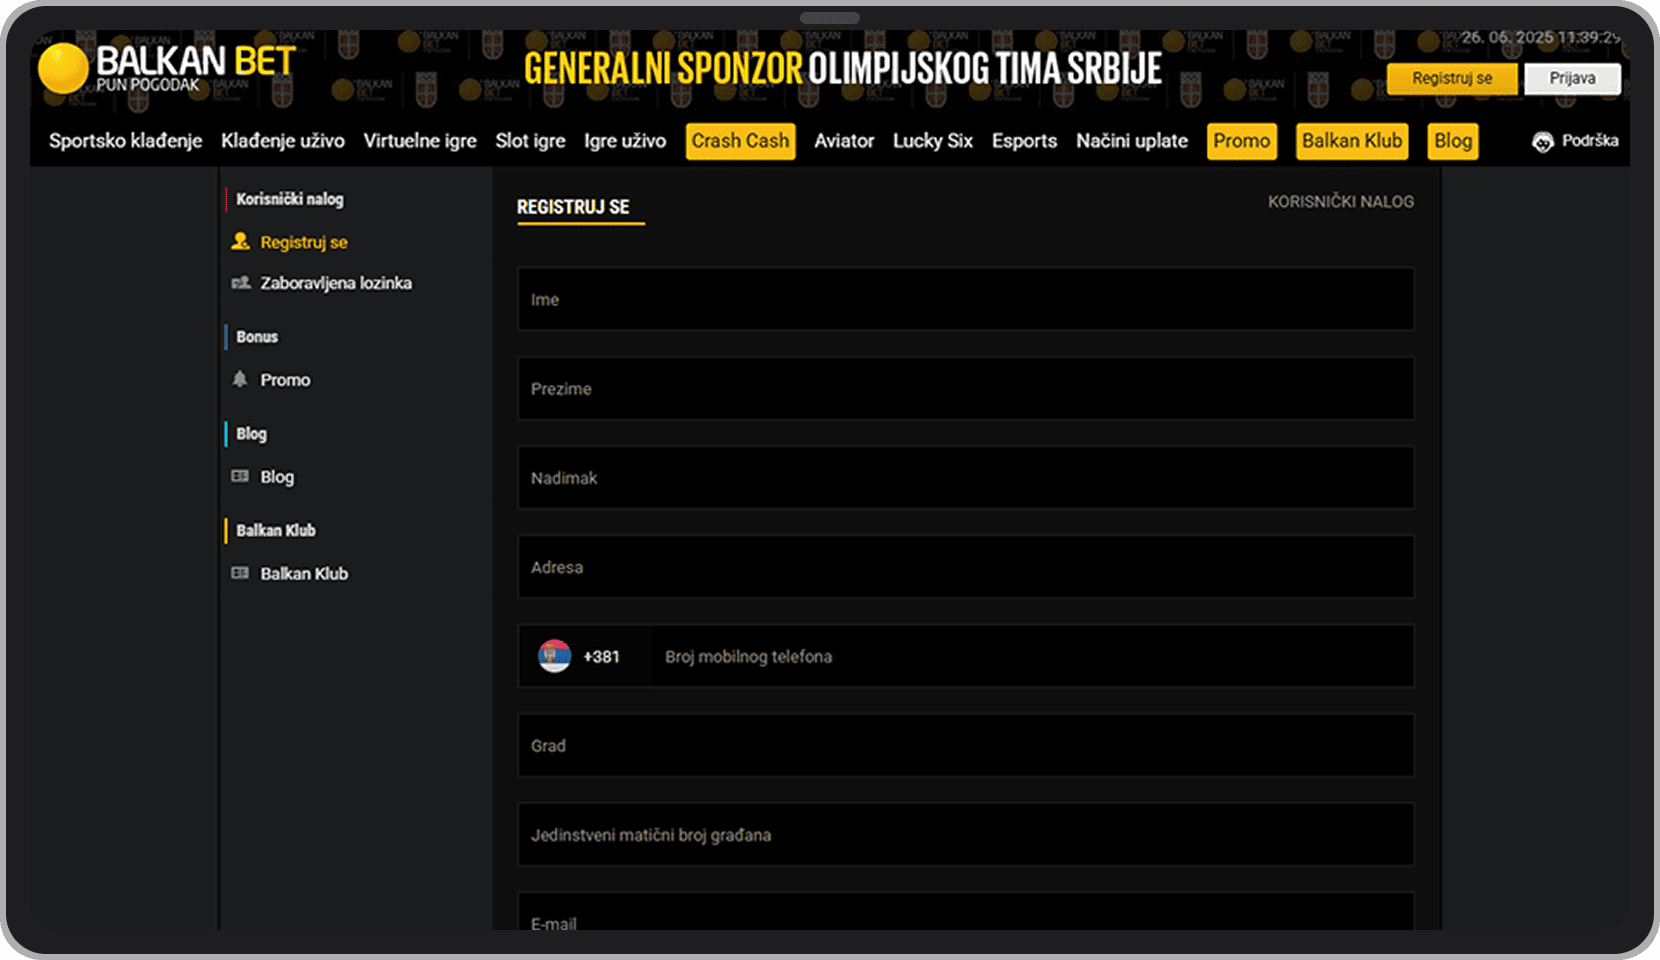Click the Promo bell icon in sidebar
This screenshot has width=1660, height=960.
click(x=240, y=379)
